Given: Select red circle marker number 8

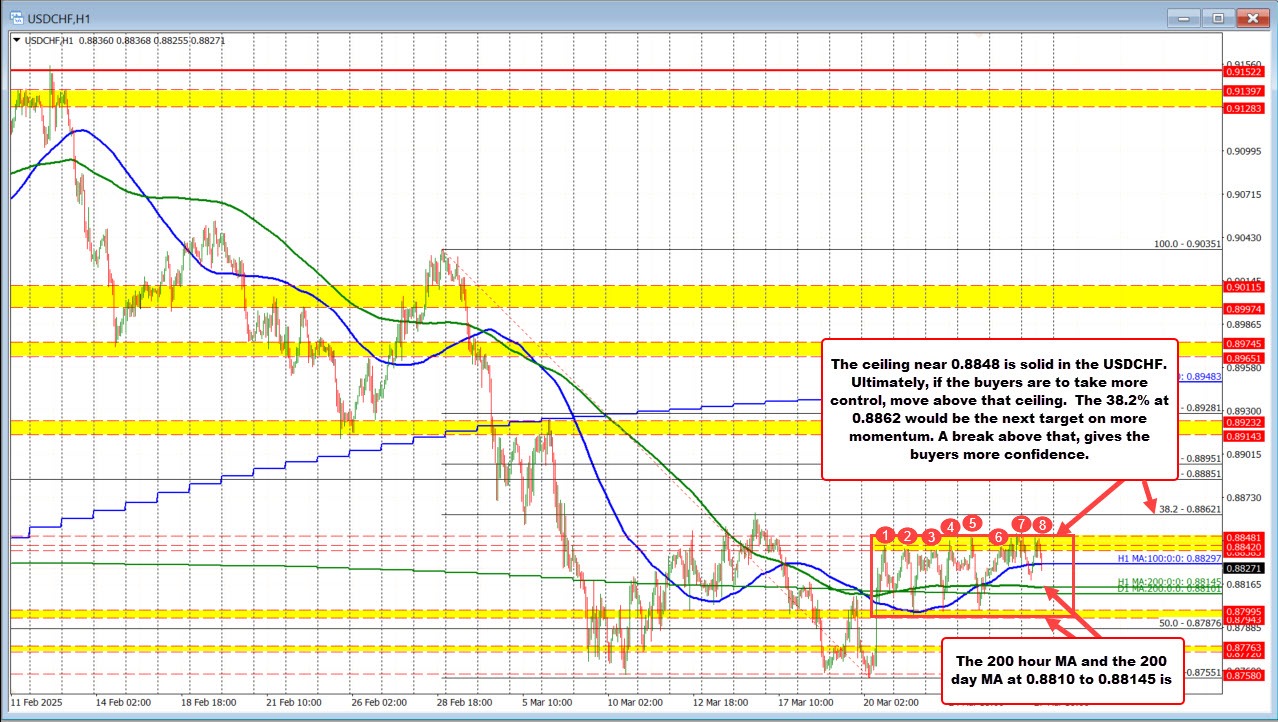Looking at the screenshot, I should tap(1043, 525).
